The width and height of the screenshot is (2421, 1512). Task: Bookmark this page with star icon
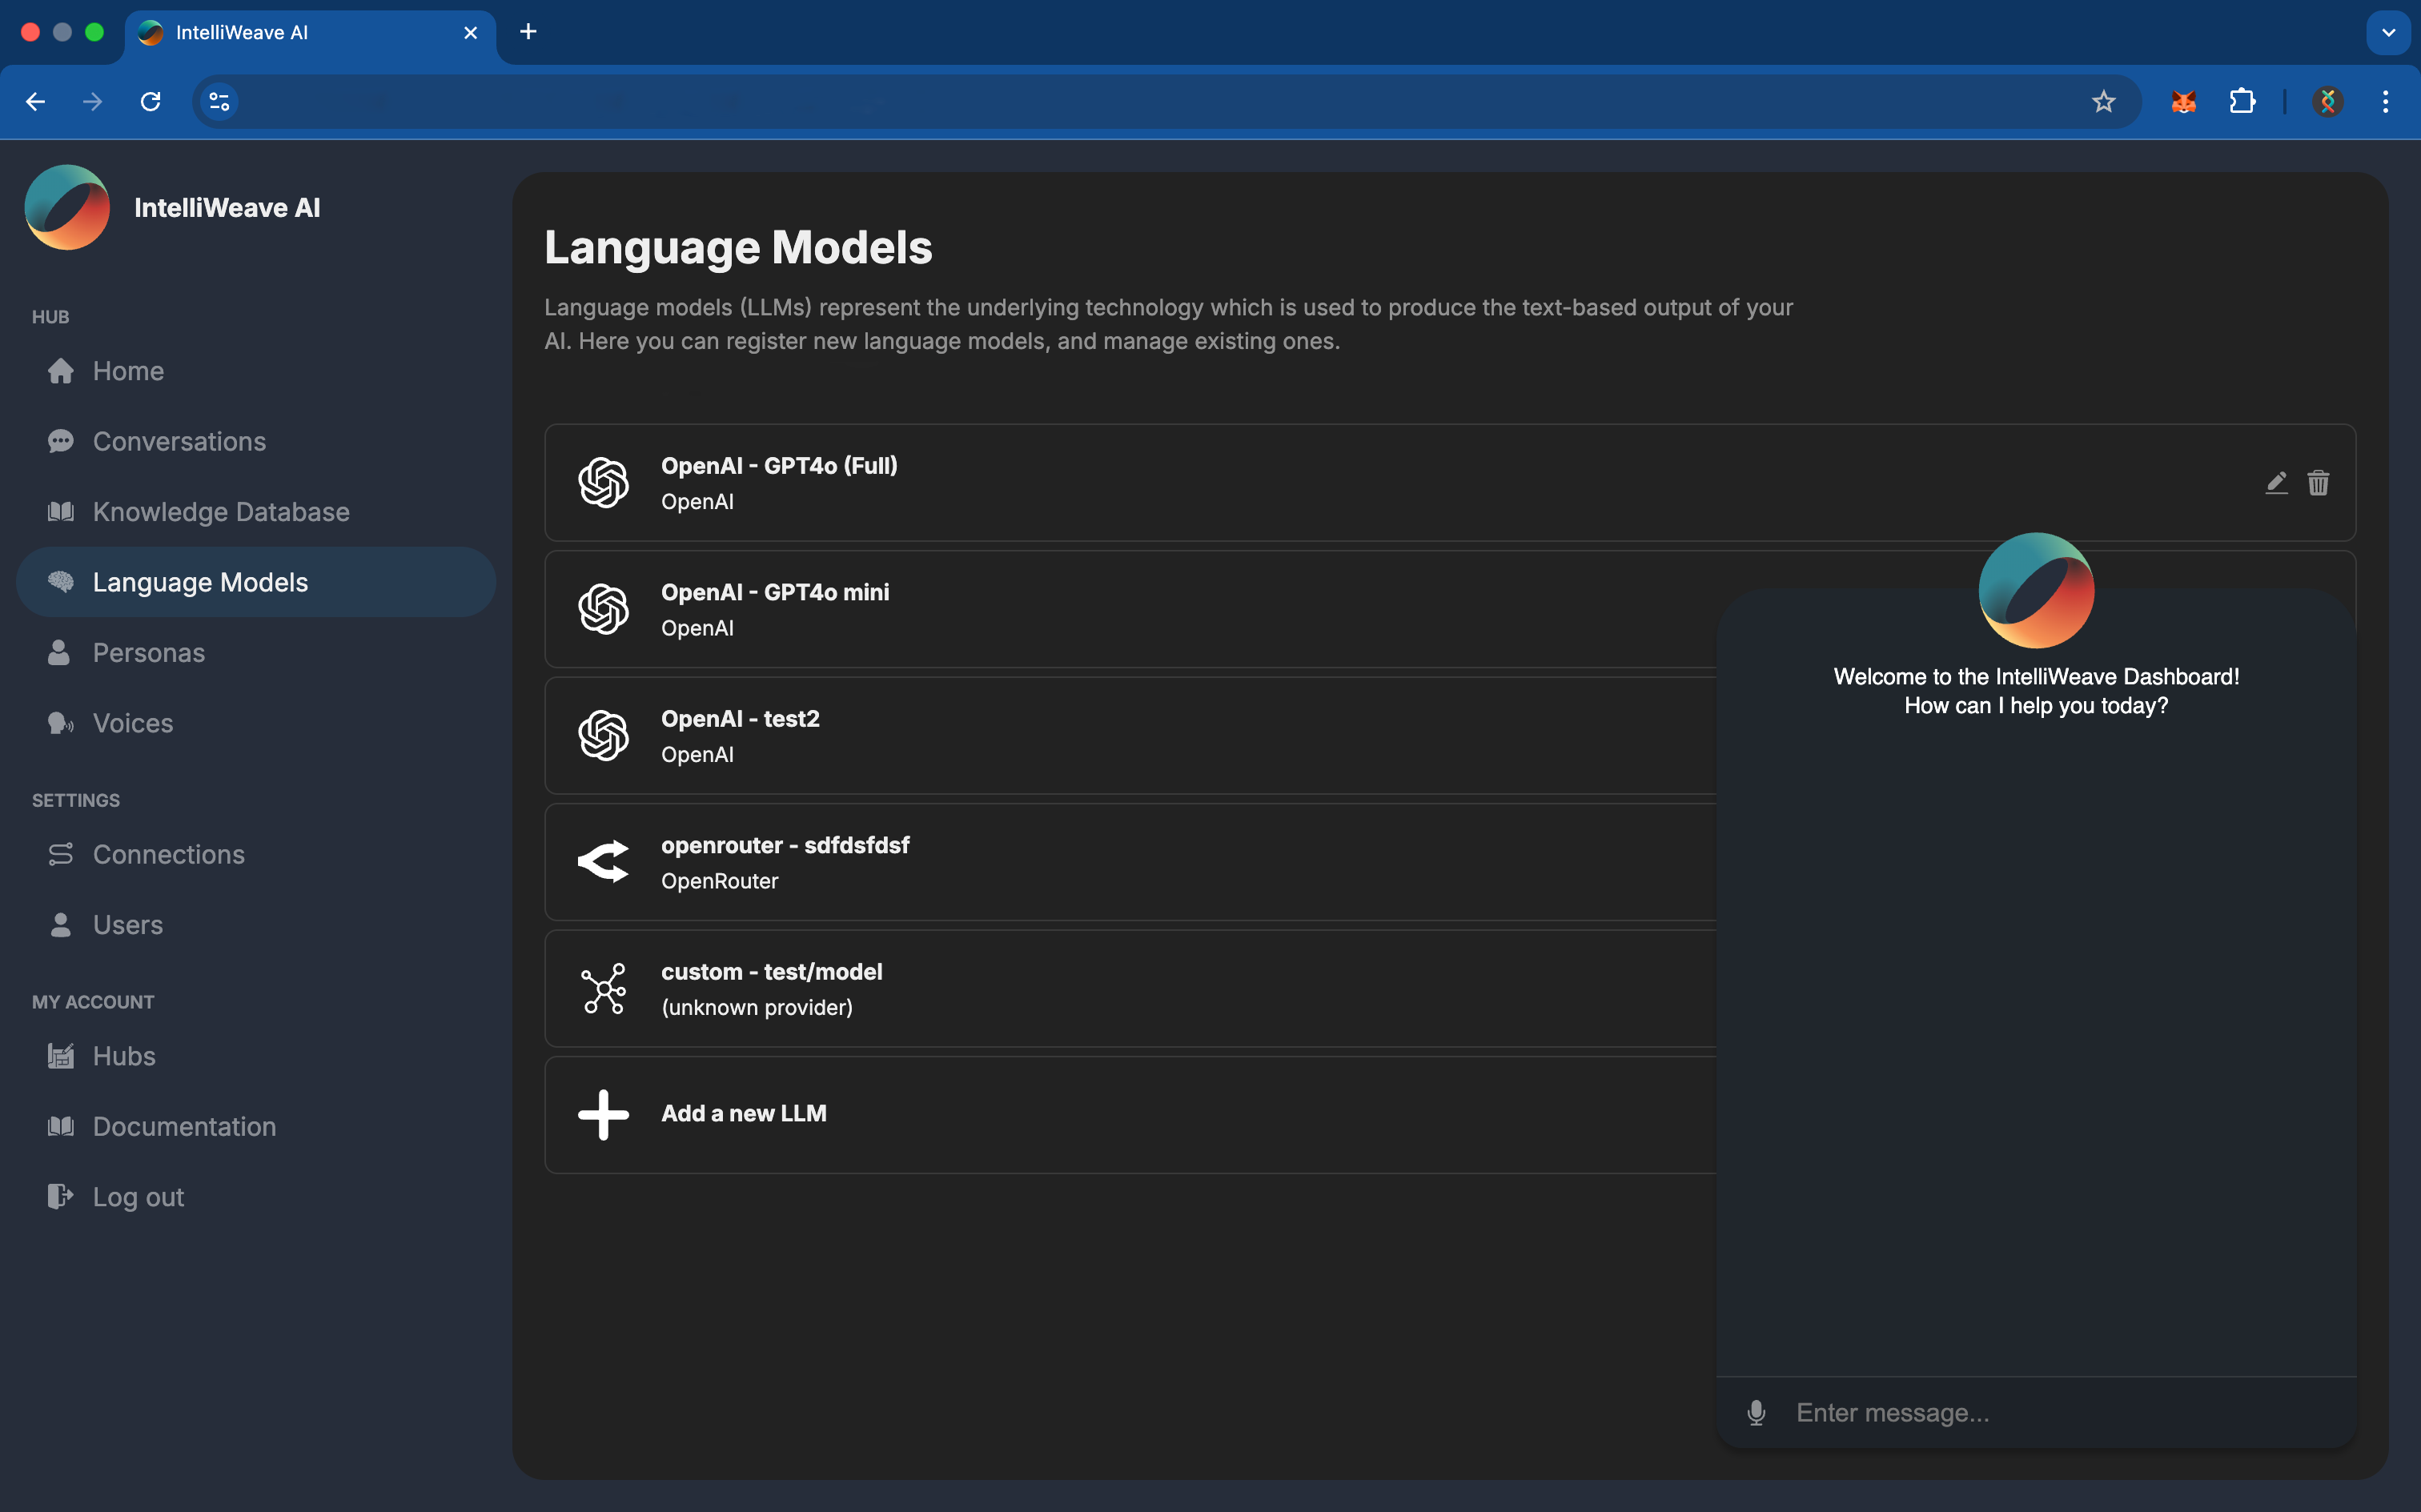coord(2103,101)
